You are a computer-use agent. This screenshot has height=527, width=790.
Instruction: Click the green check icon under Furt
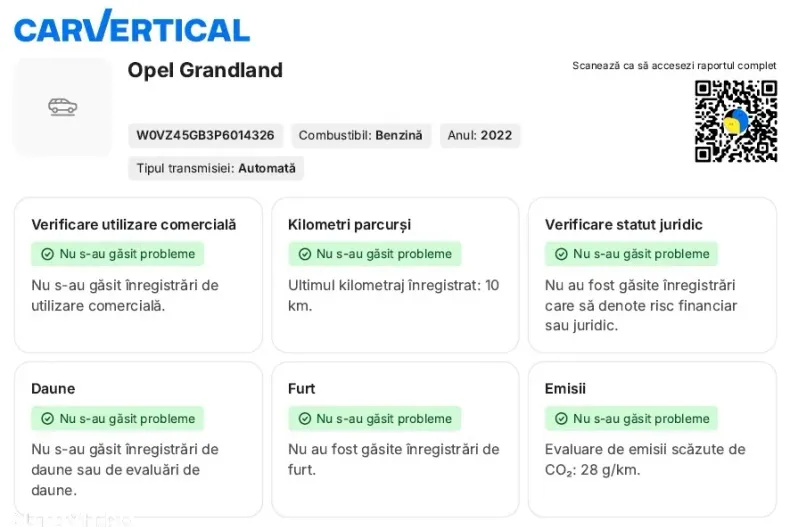pos(304,419)
